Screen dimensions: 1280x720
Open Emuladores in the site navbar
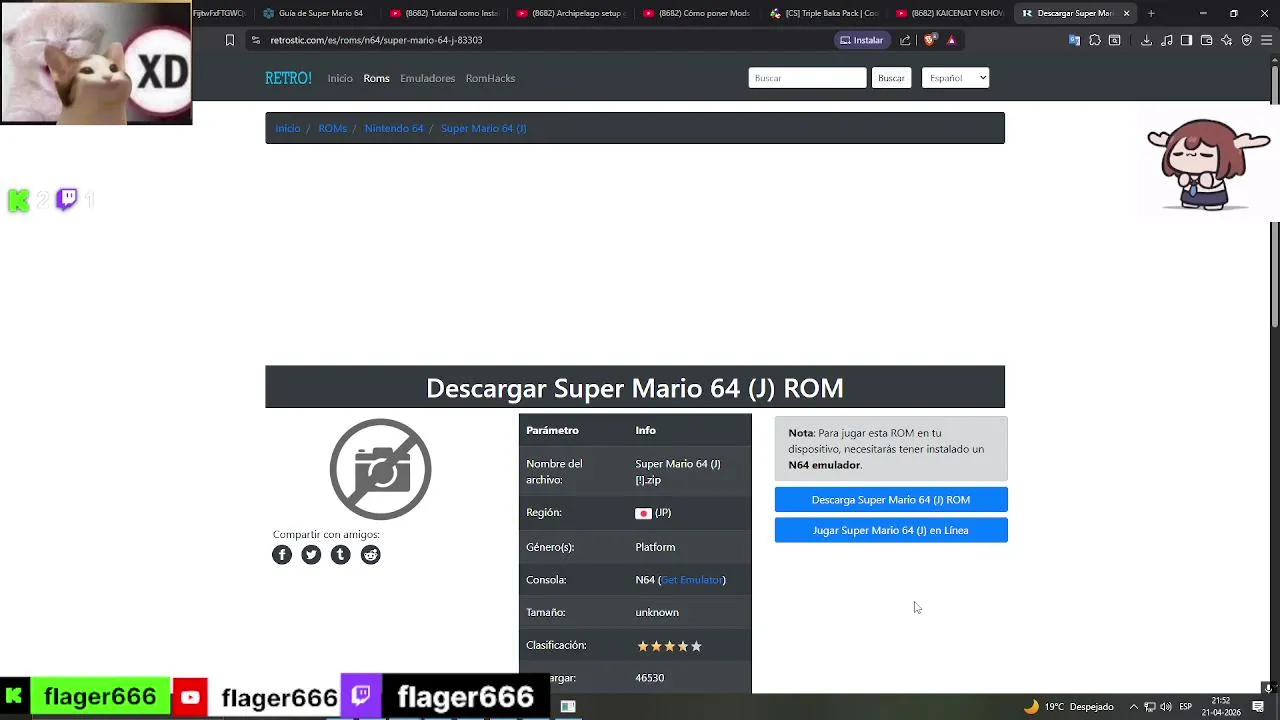tap(427, 78)
